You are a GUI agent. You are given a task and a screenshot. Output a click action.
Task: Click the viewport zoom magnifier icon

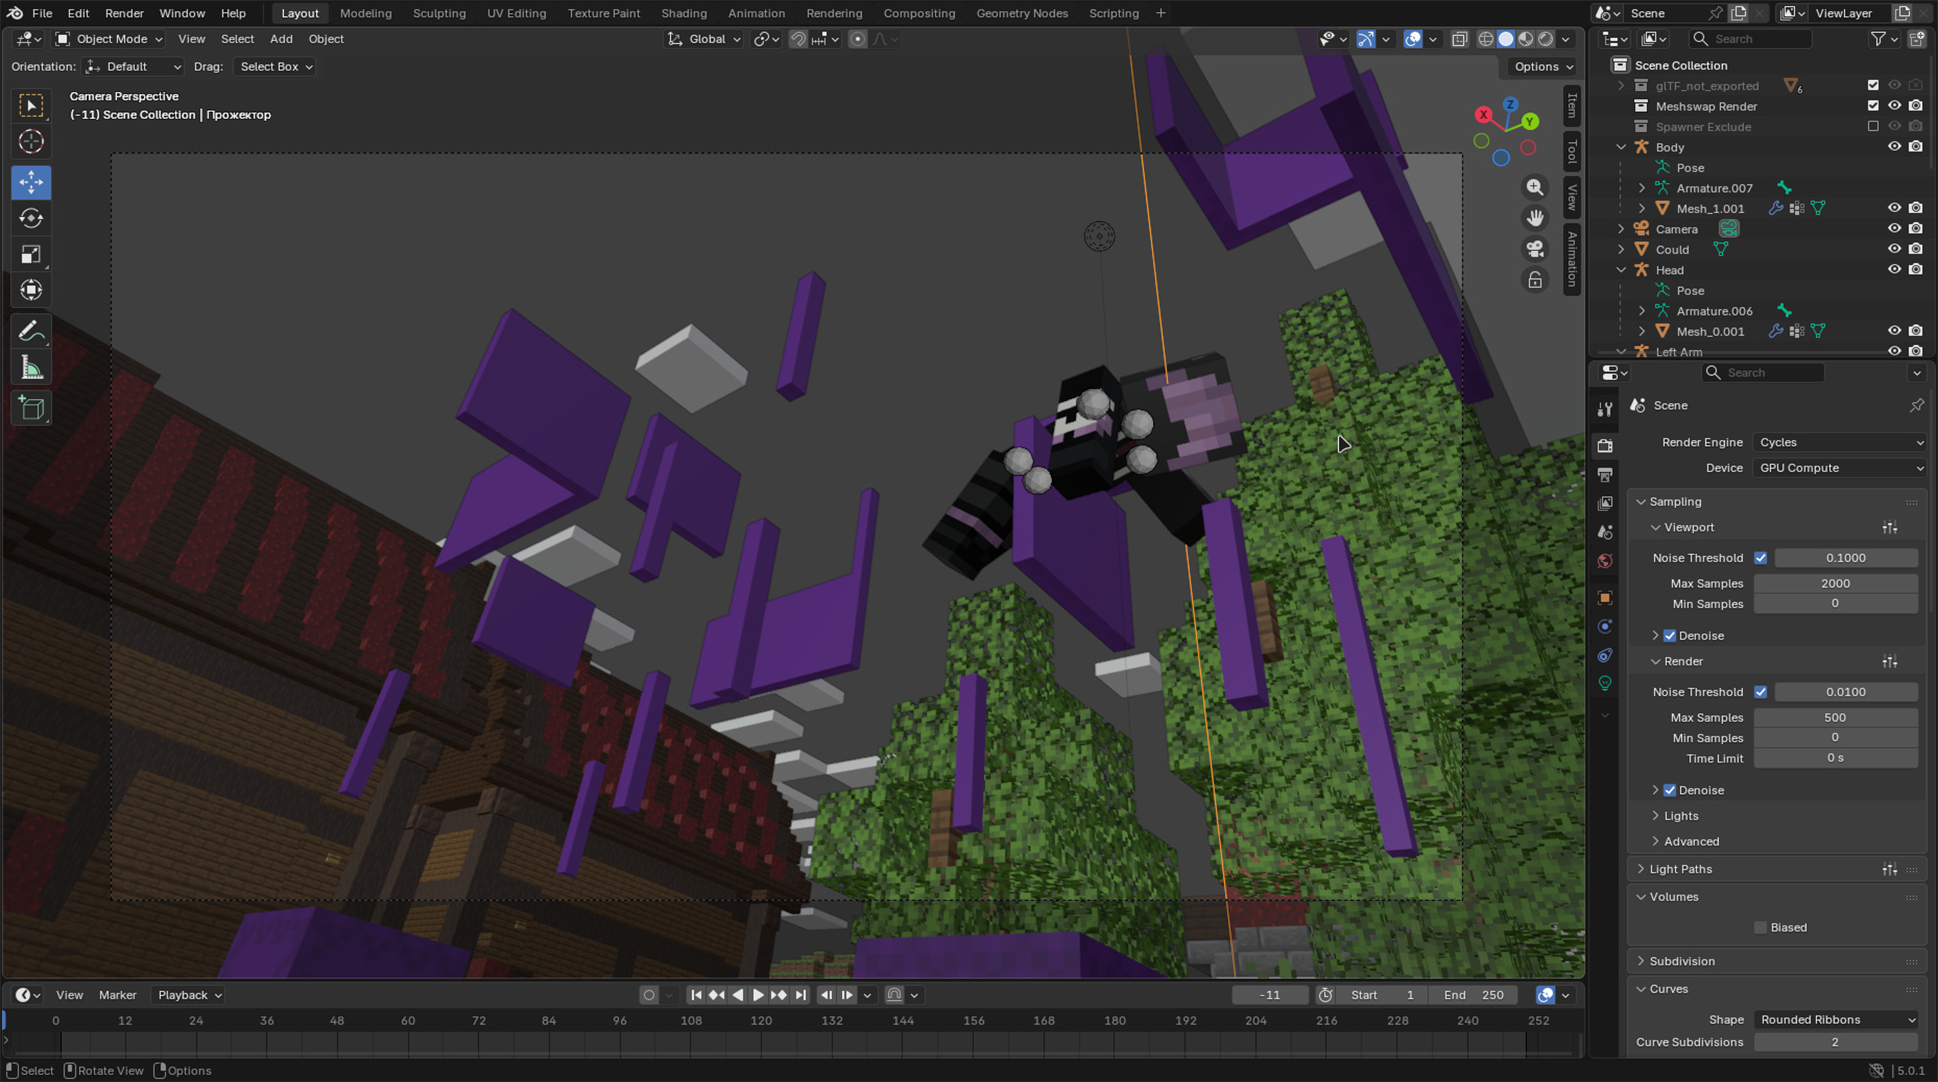tap(1535, 187)
